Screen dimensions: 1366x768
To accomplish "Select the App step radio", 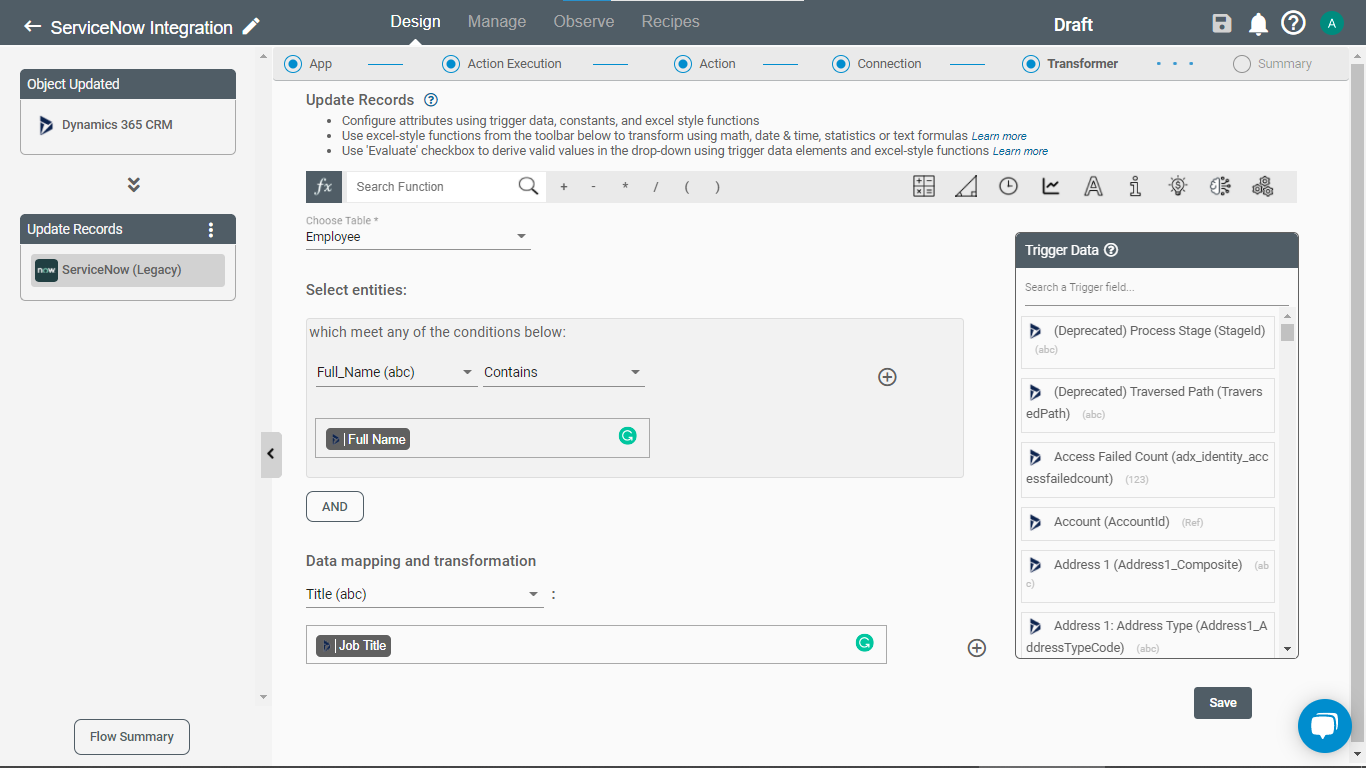I will click(x=293, y=64).
